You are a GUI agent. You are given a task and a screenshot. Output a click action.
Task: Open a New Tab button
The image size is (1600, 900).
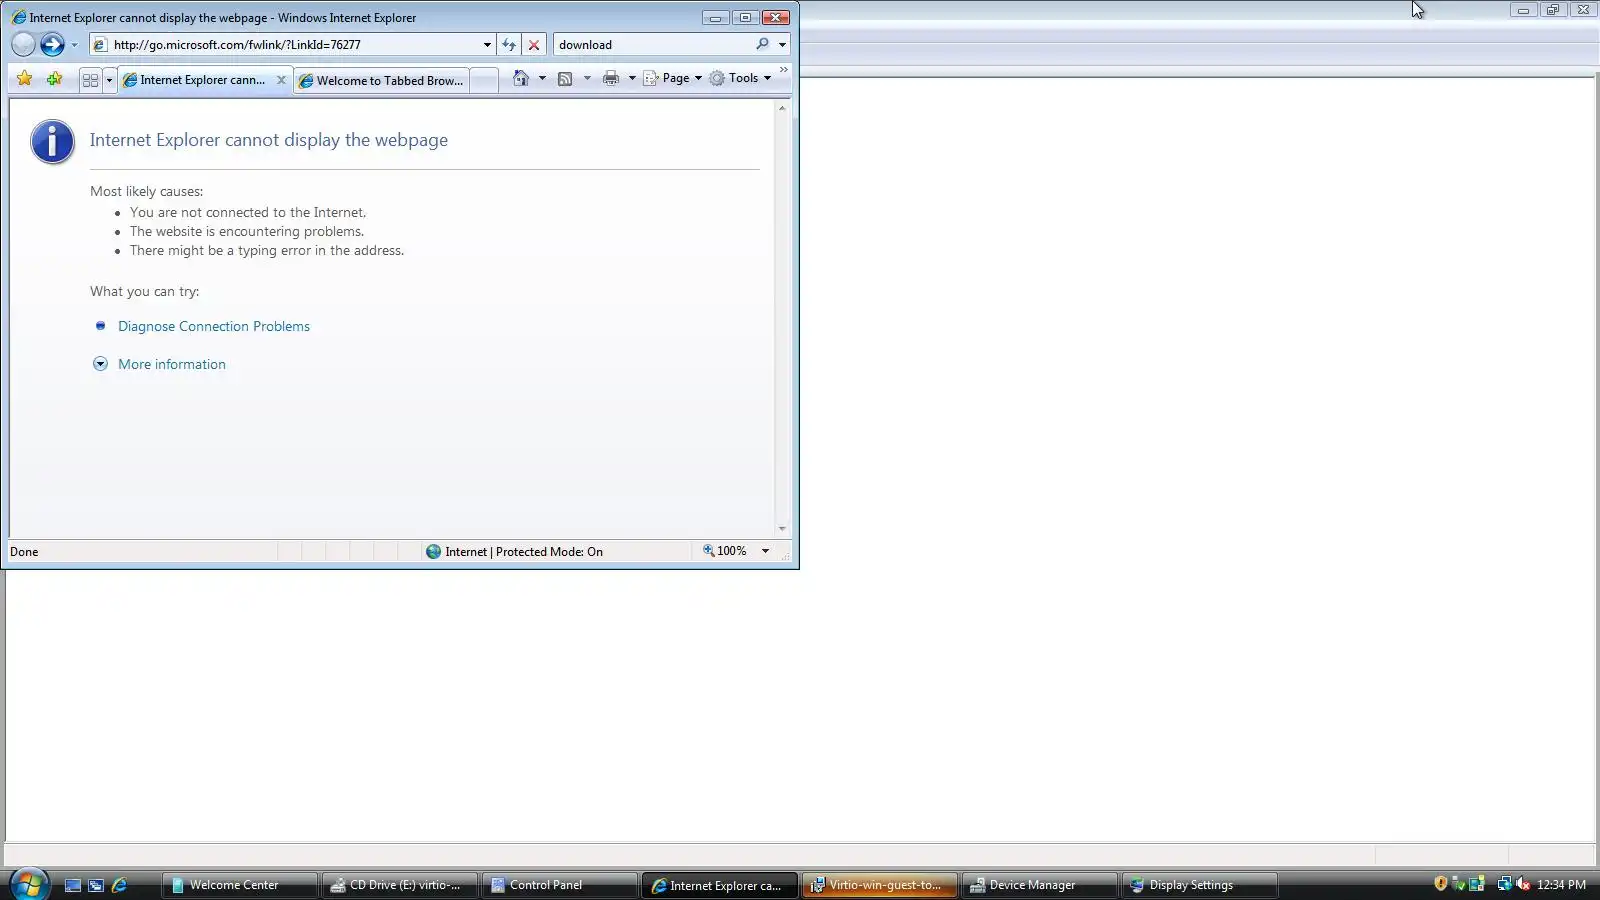click(484, 81)
